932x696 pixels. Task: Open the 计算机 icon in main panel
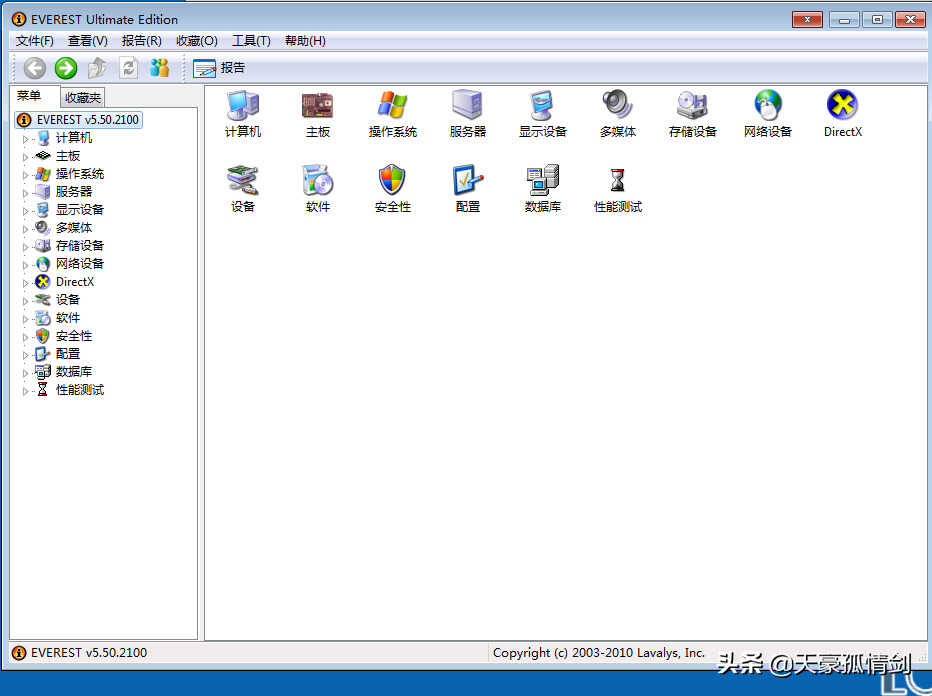[x=243, y=106]
